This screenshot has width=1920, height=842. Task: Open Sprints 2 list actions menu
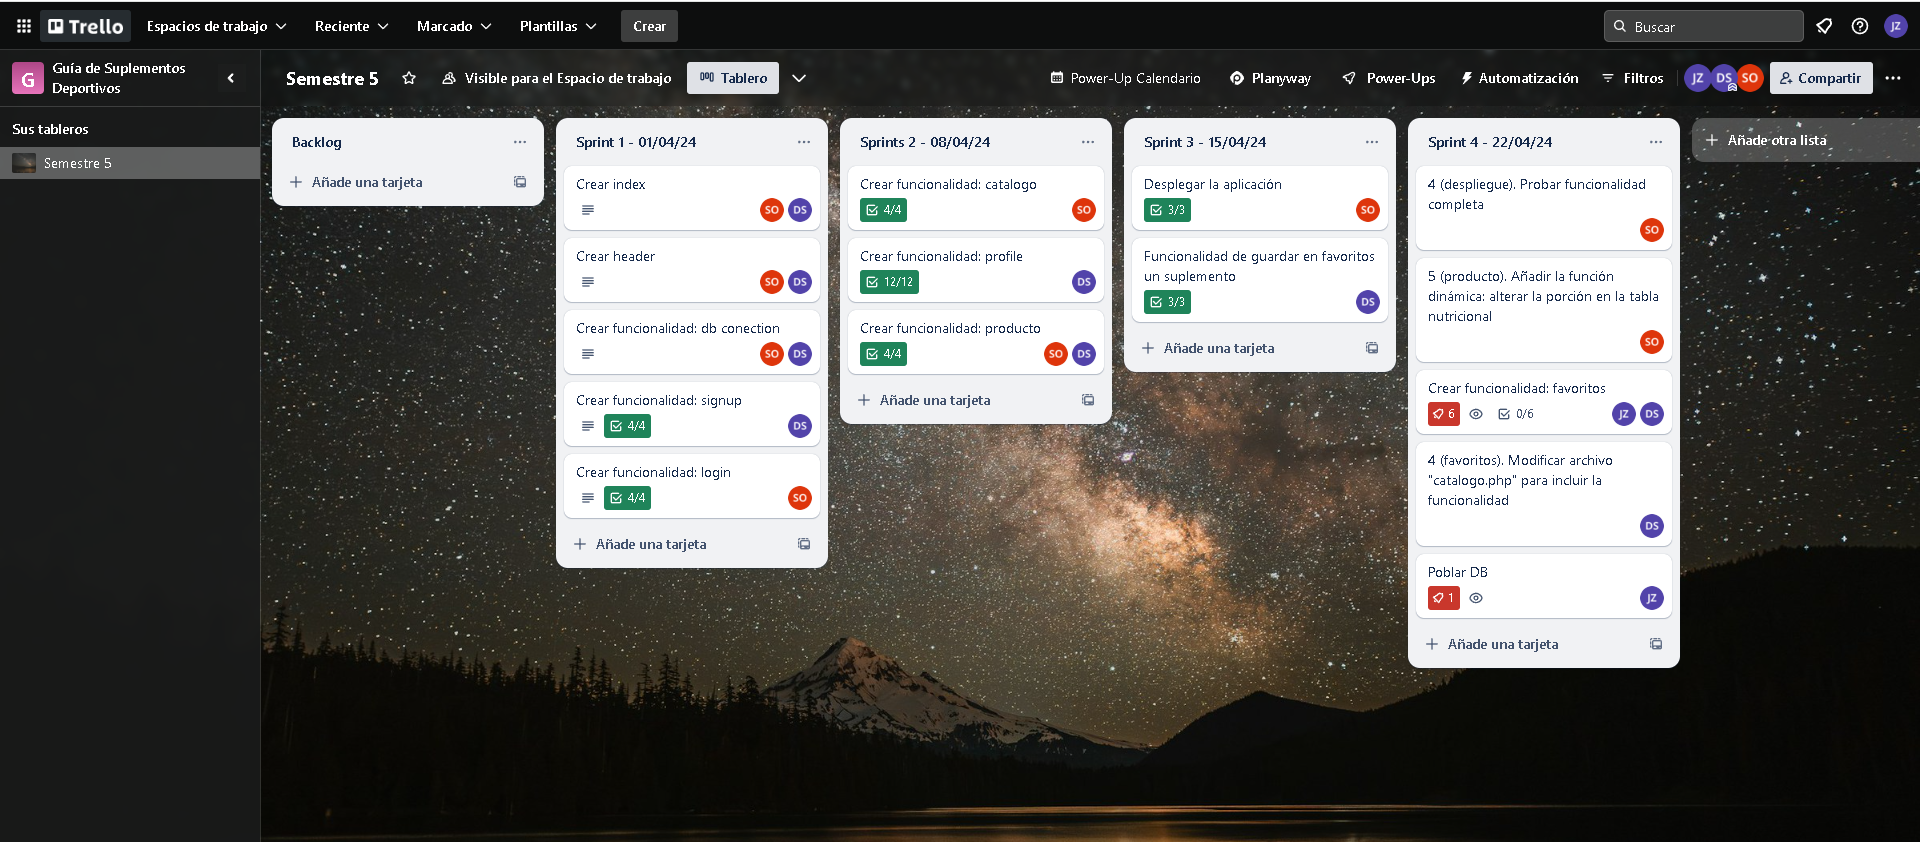tap(1088, 142)
